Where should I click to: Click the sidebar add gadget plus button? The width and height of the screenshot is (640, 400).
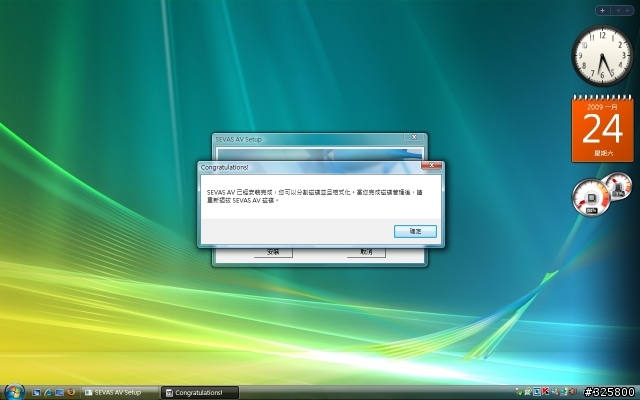[602, 11]
